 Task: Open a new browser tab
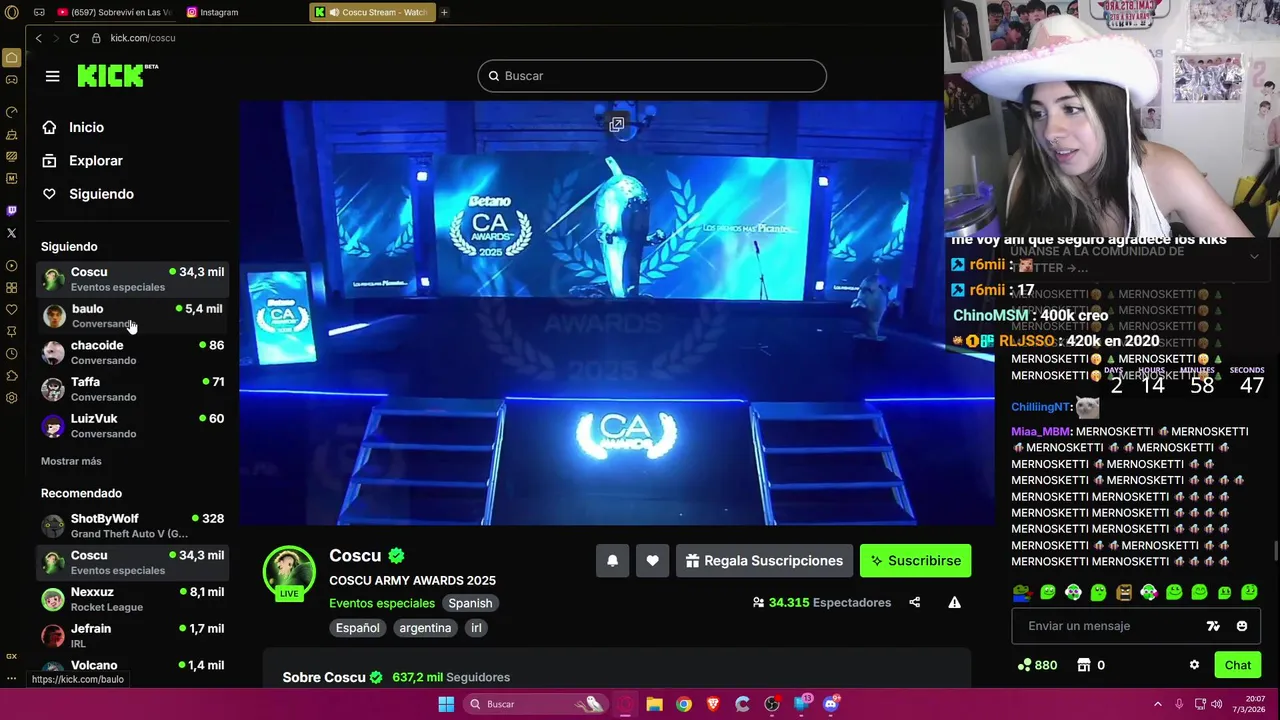point(444,12)
